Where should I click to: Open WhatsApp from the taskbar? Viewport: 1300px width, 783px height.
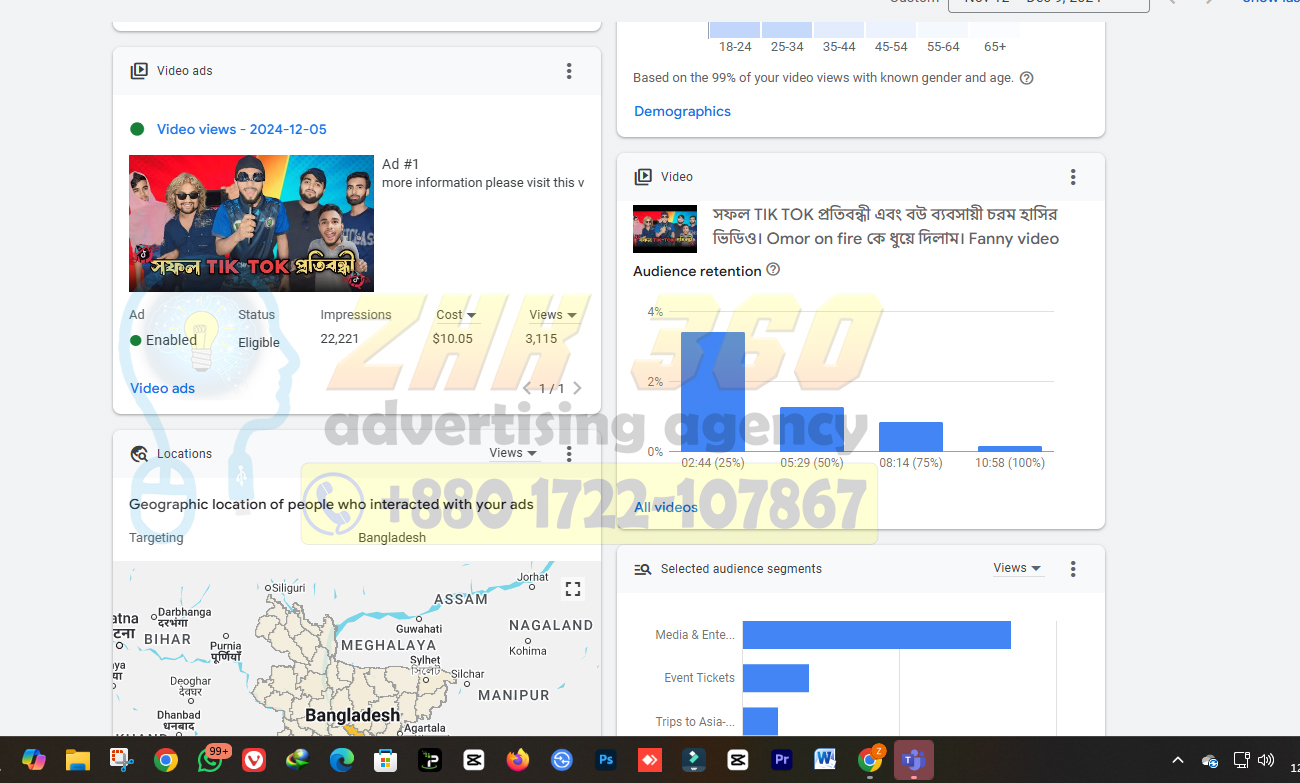pyautogui.click(x=210, y=760)
